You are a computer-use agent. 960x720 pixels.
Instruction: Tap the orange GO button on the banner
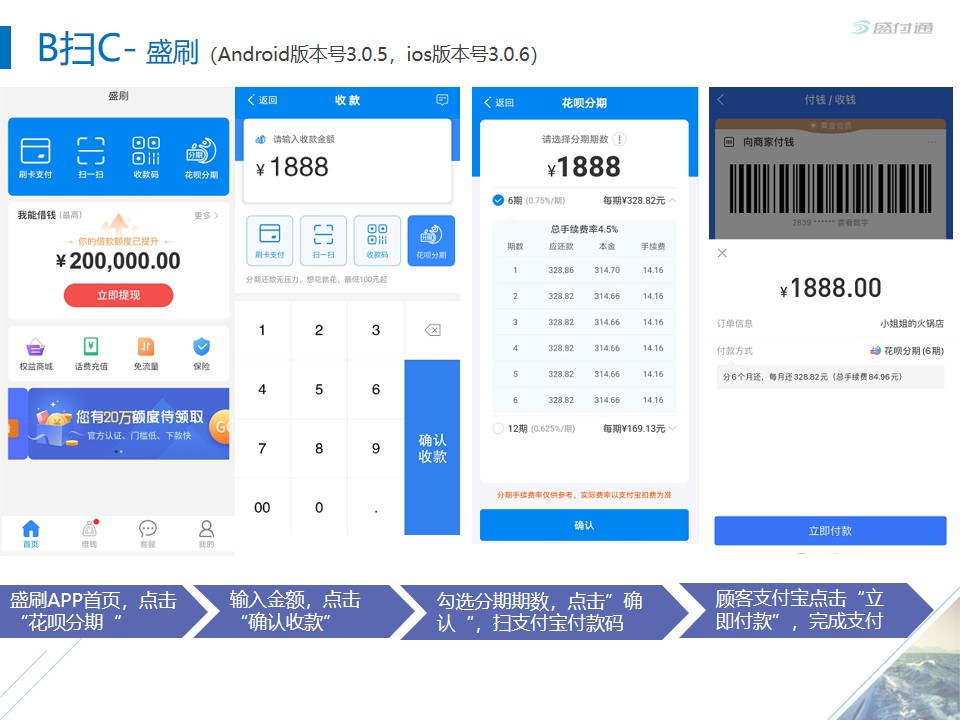click(220, 426)
